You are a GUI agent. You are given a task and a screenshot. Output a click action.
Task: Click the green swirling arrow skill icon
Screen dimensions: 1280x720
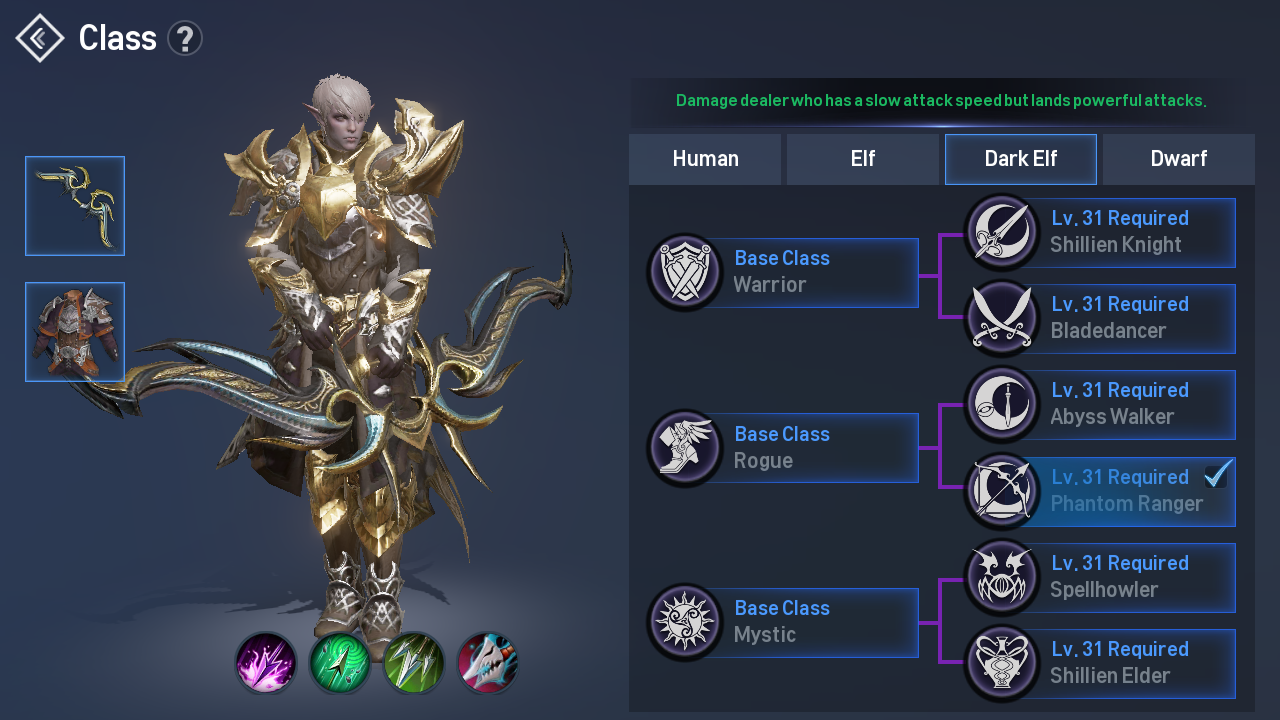tap(340, 662)
